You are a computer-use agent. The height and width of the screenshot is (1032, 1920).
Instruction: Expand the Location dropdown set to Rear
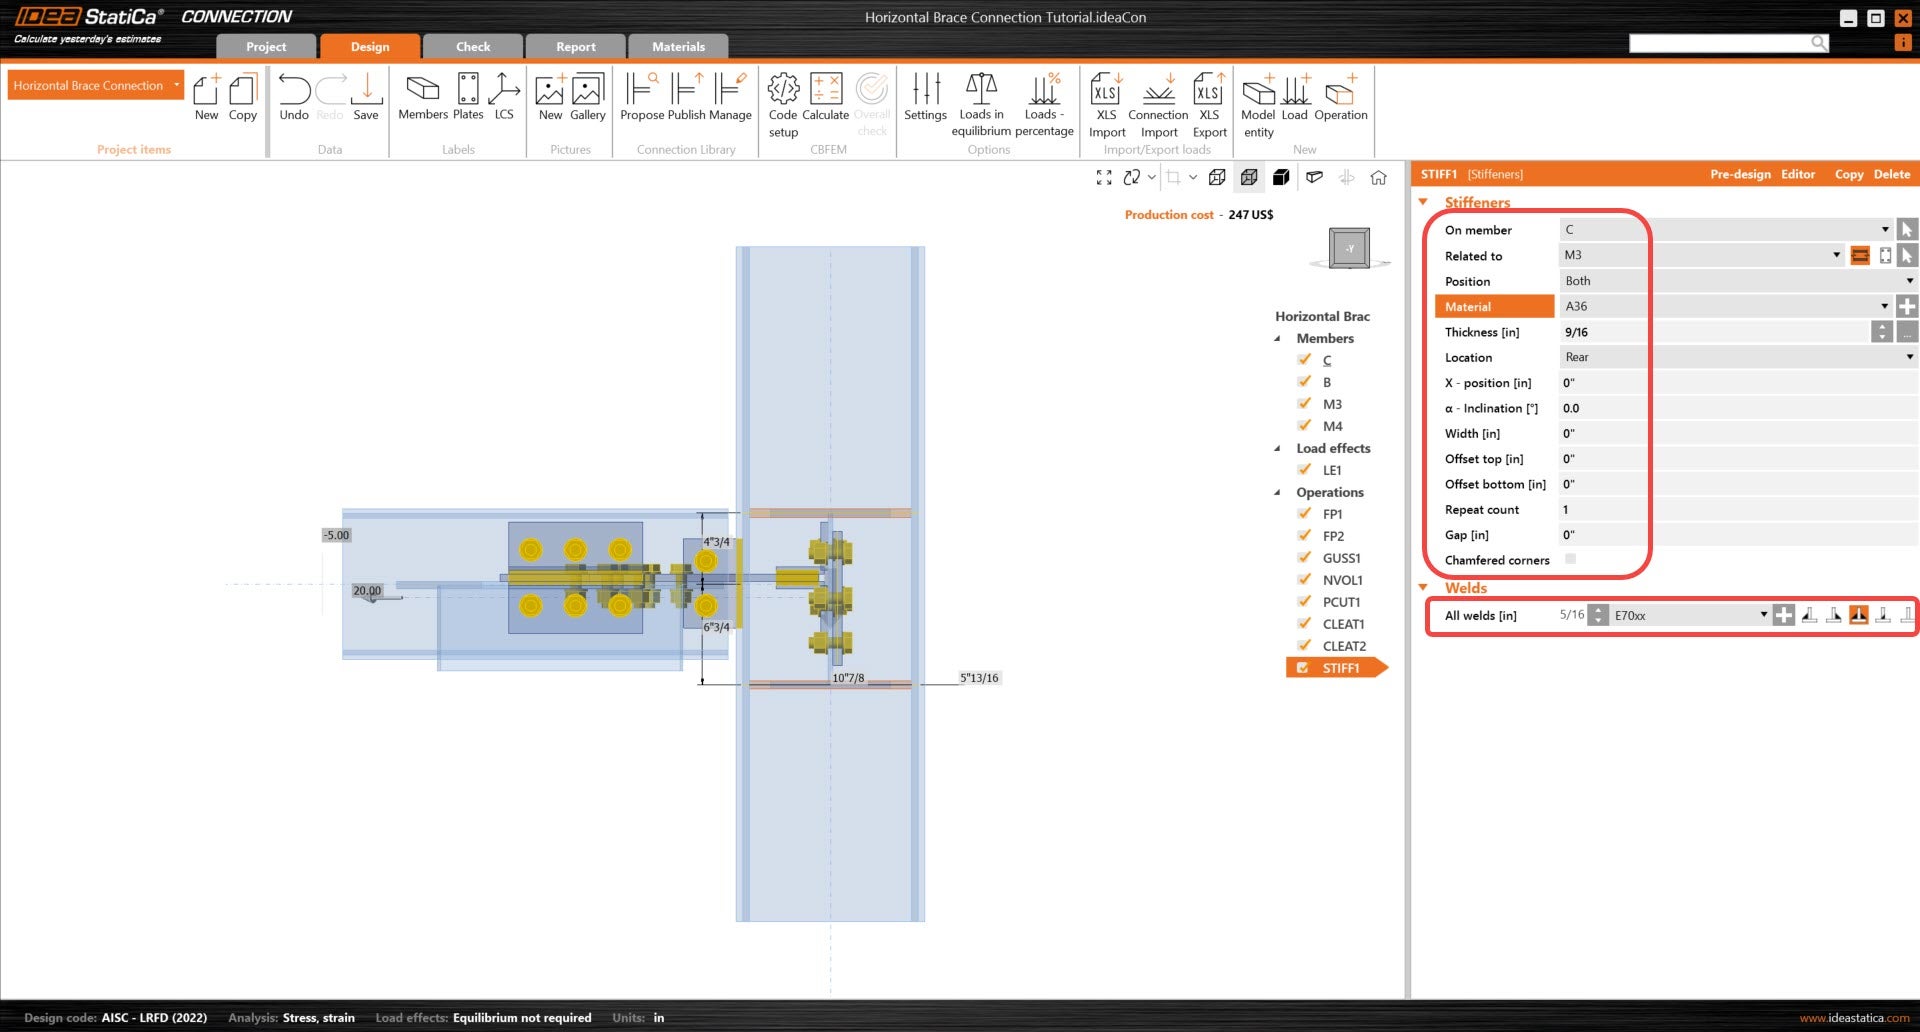click(x=1909, y=358)
